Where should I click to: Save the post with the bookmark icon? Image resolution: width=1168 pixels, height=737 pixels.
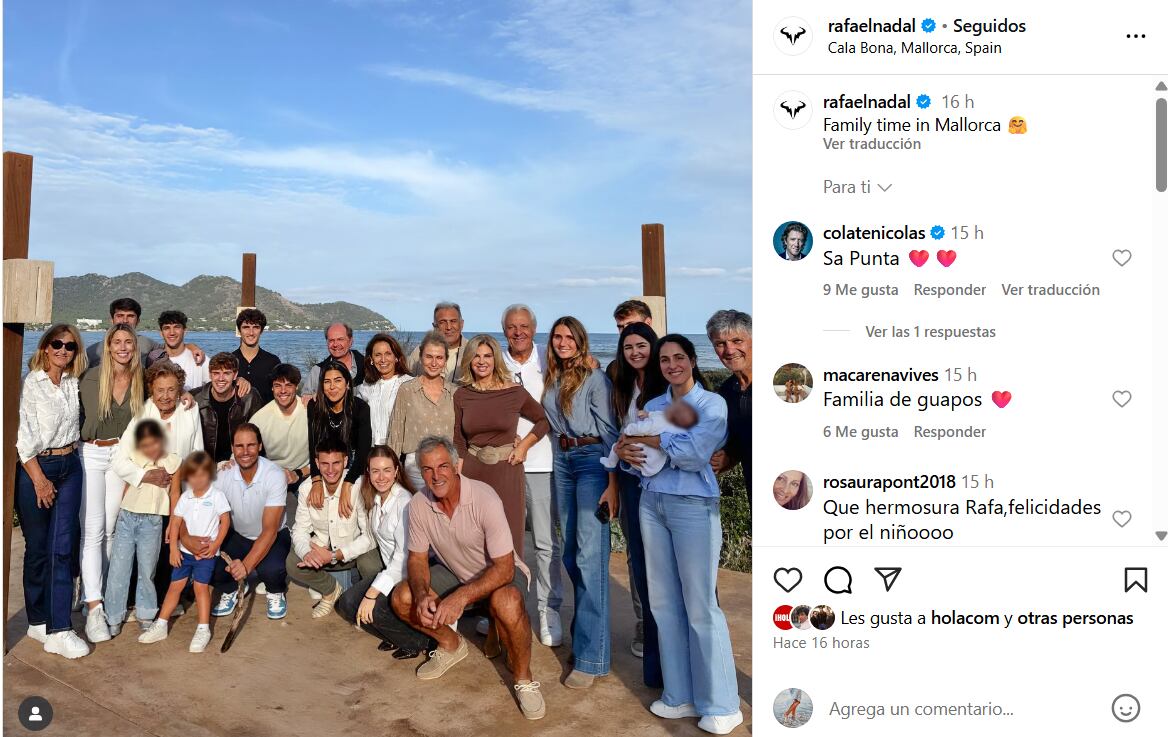(1135, 579)
